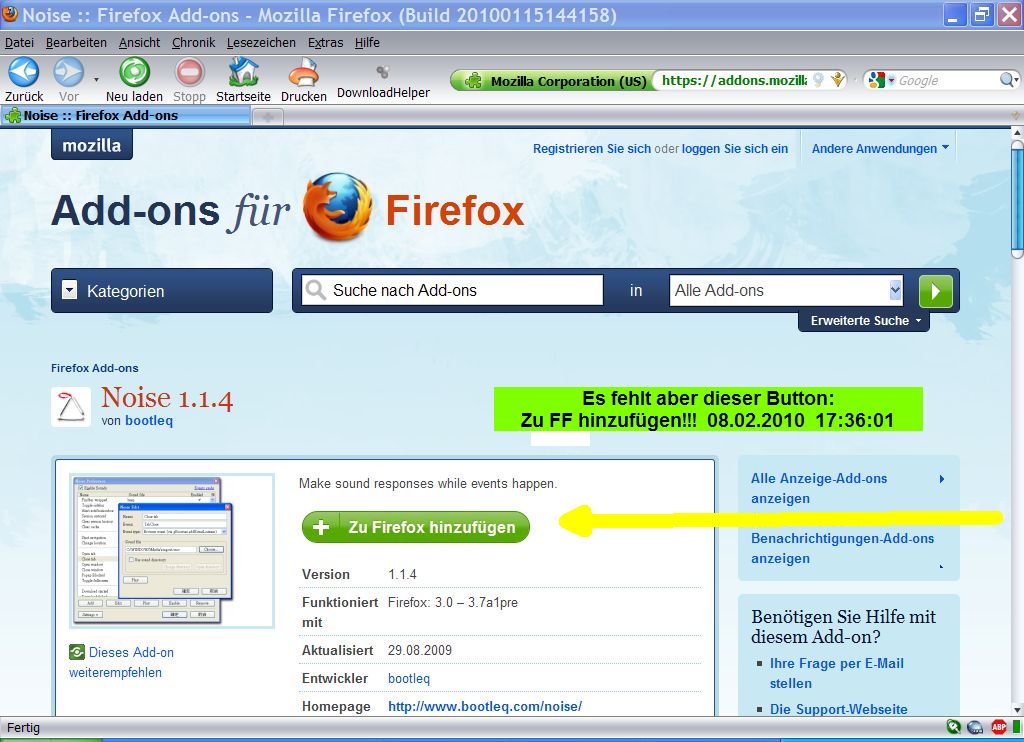Open the Chronik menu
The width and height of the screenshot is (1024, 742).
193,42
